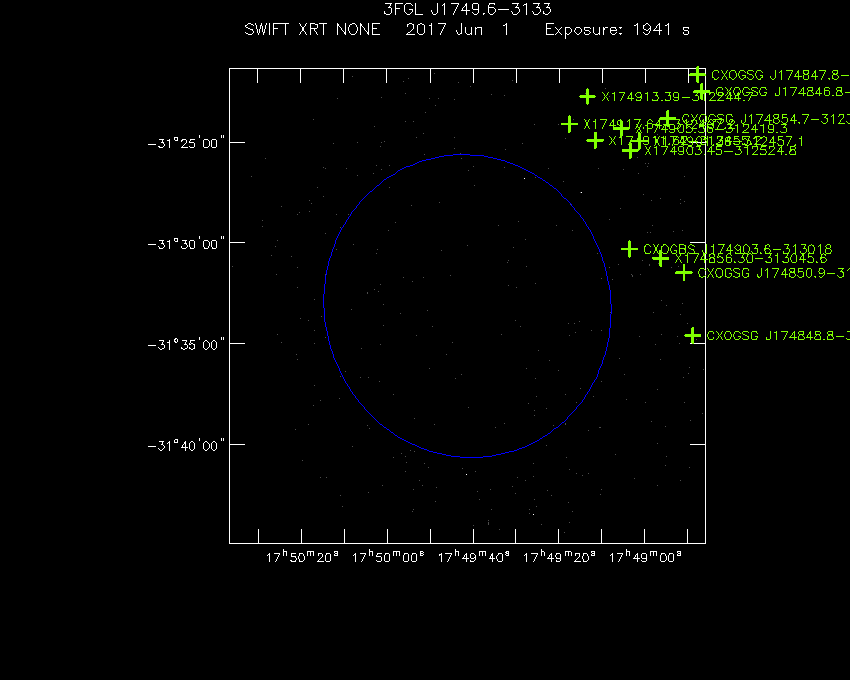Click the cross marker left of X174917.6 label
850x680 pixels.
click(569, 124)
